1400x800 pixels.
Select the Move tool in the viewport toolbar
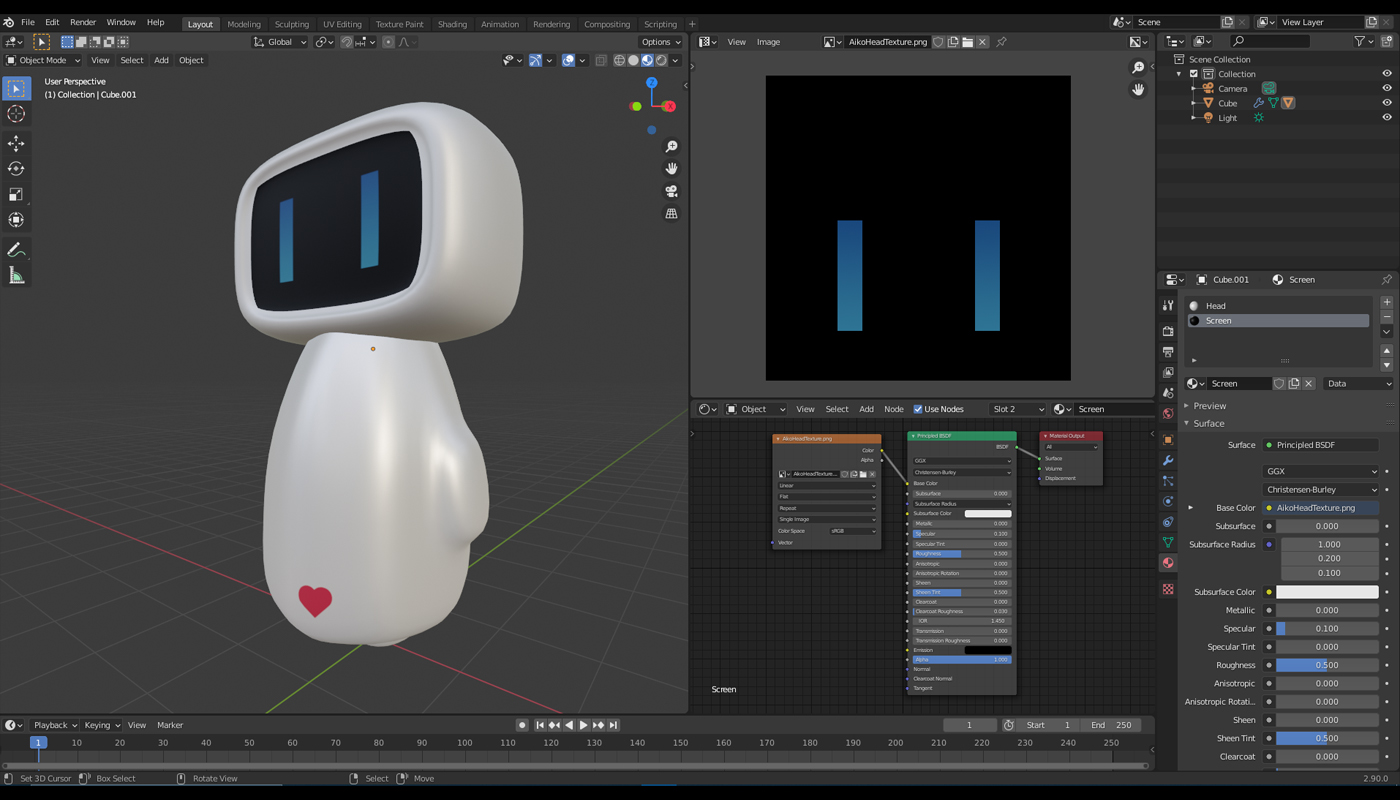(16, 143)
